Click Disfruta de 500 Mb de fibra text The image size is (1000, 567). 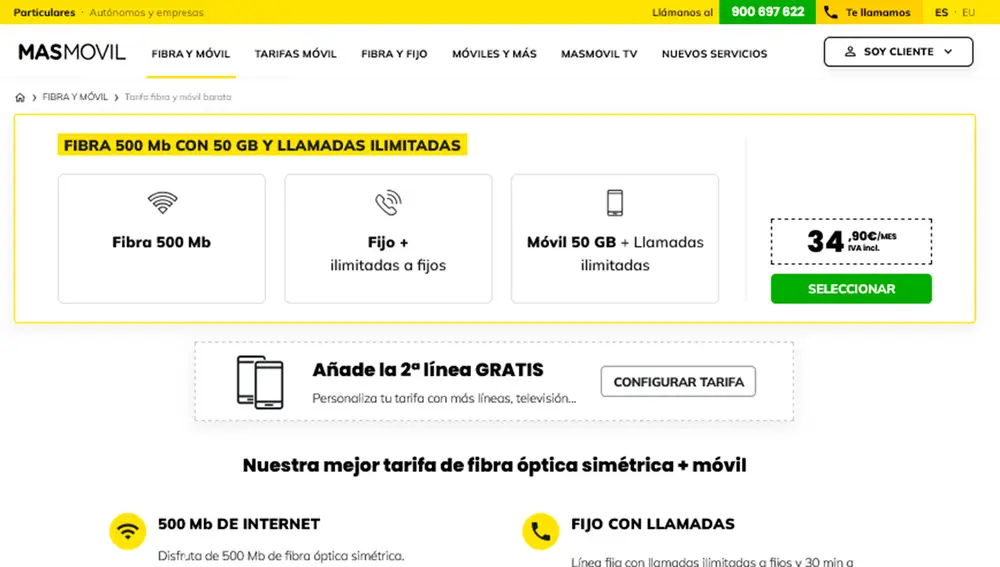click(281, 556)
